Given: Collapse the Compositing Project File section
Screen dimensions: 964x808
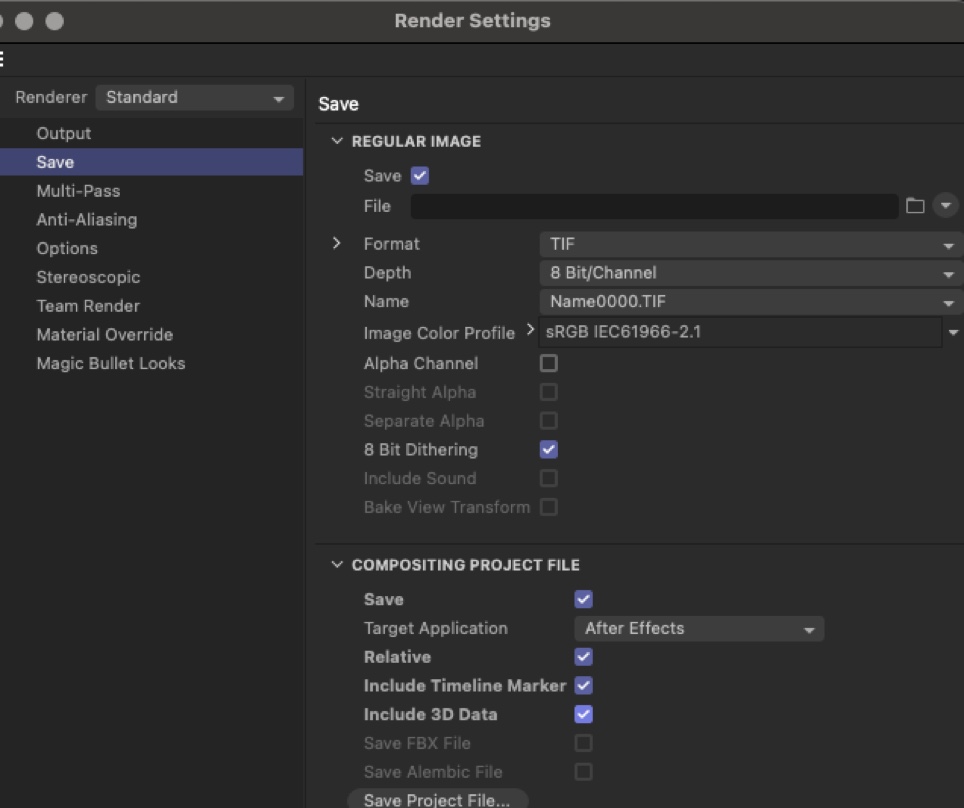Looking at the screenshot, I should tap(337, 565).
